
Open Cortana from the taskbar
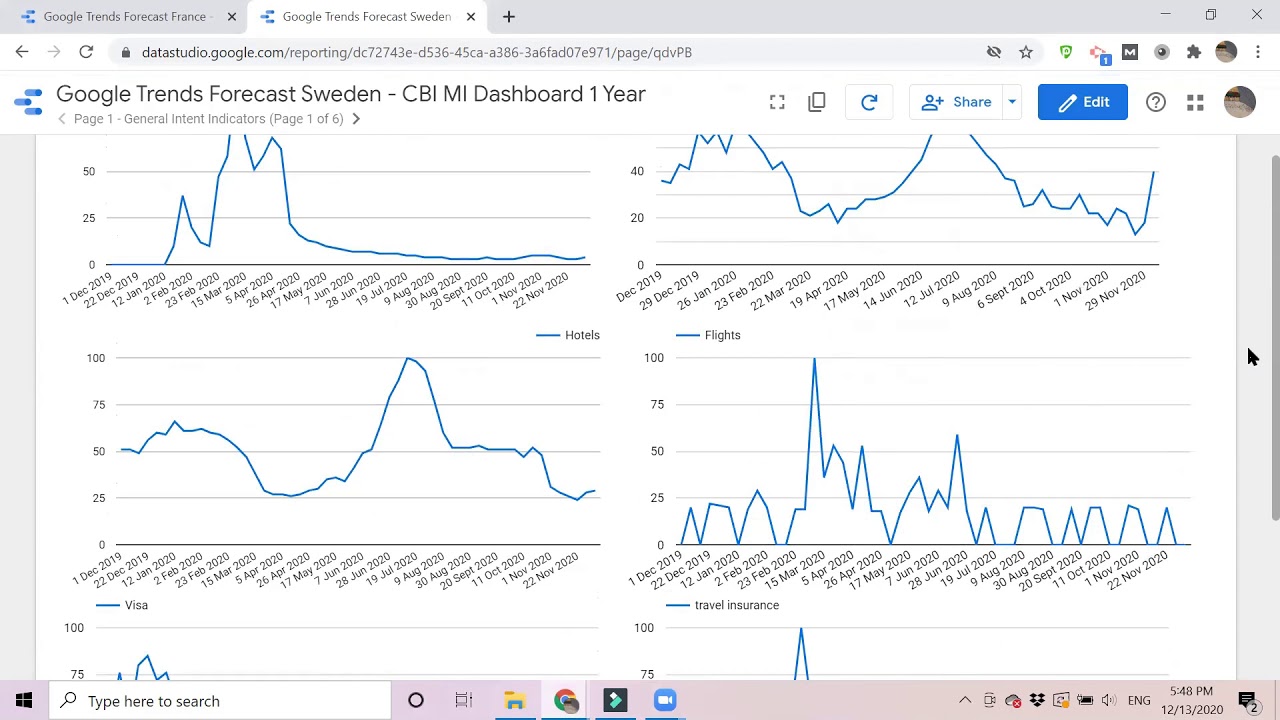(415, 701)
